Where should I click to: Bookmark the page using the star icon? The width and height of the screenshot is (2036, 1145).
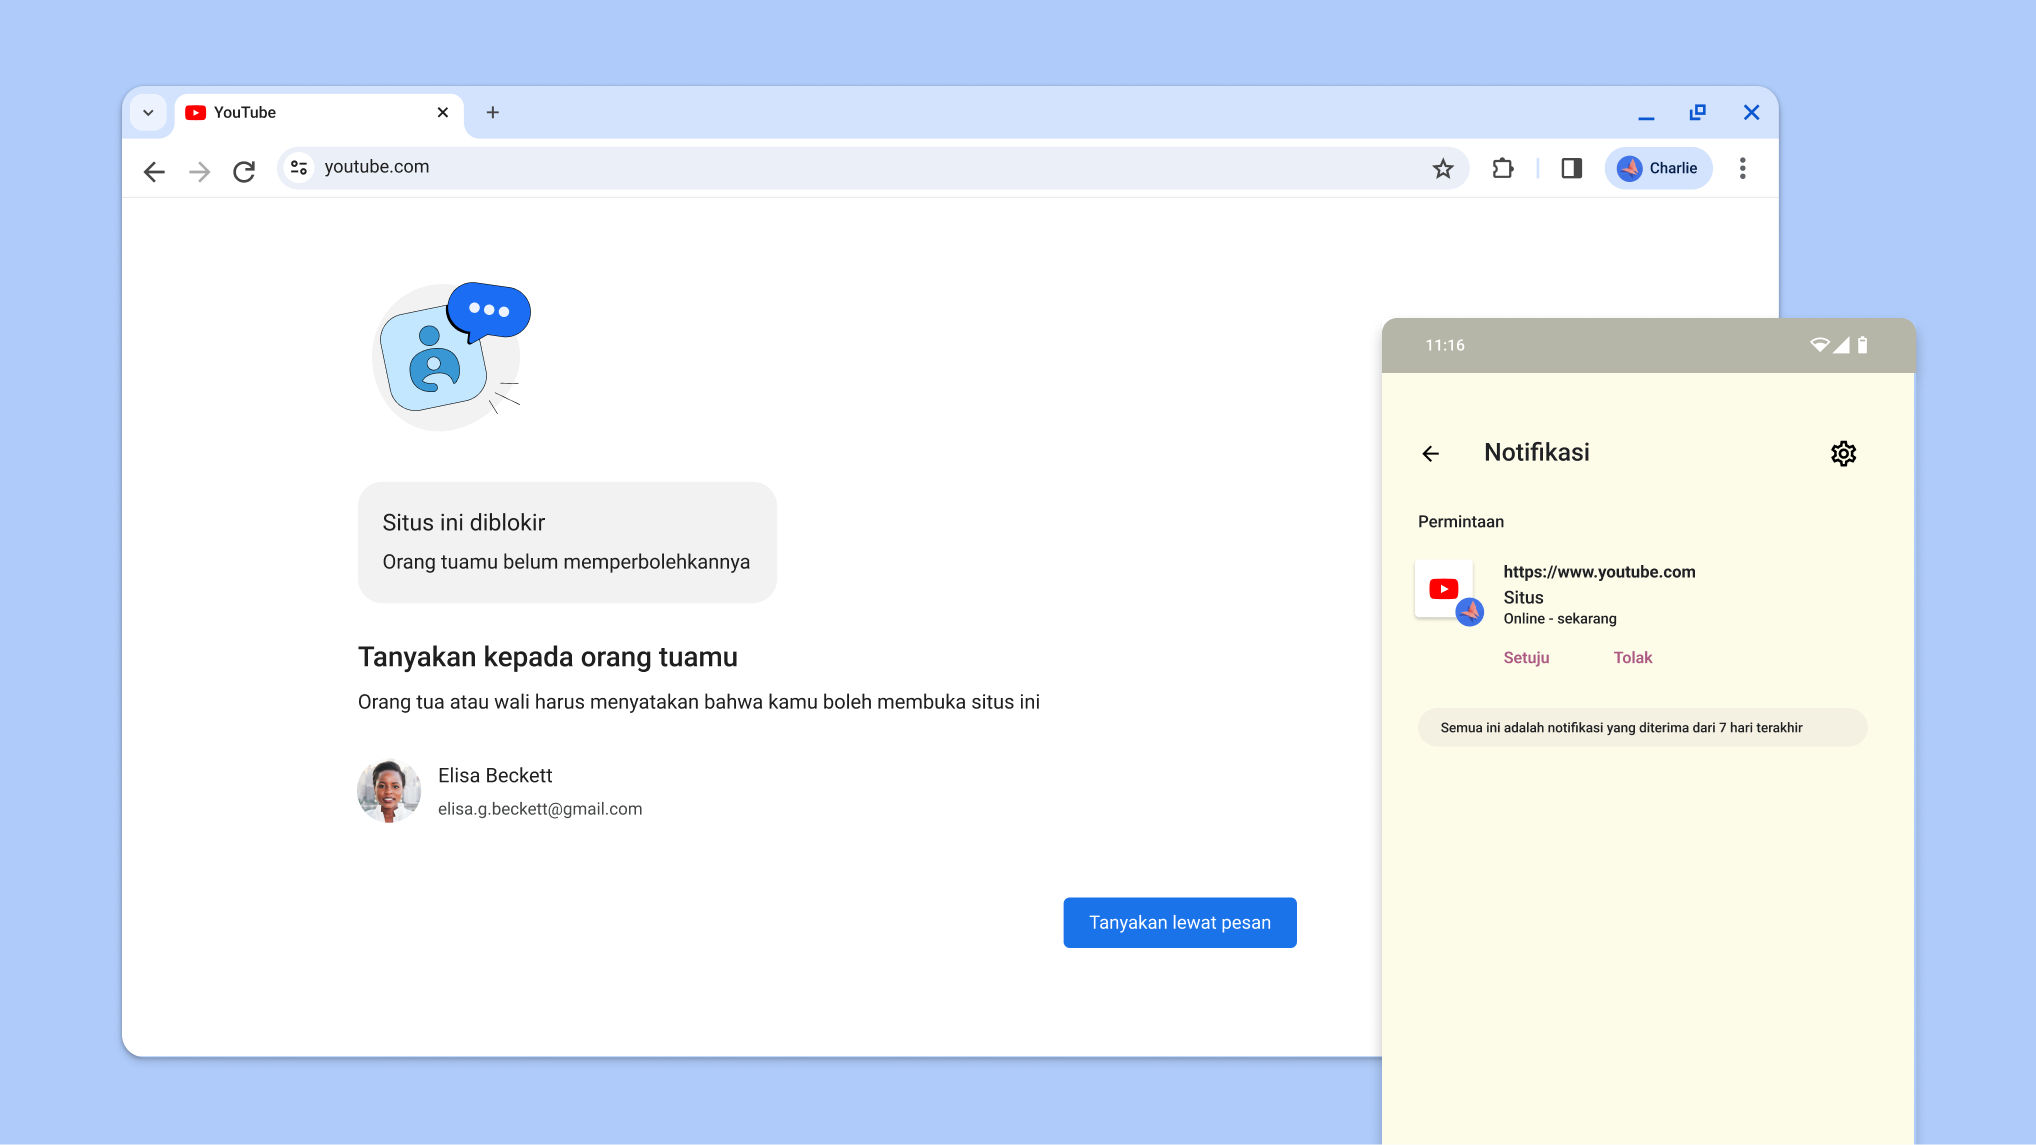tap(1443, 168)
